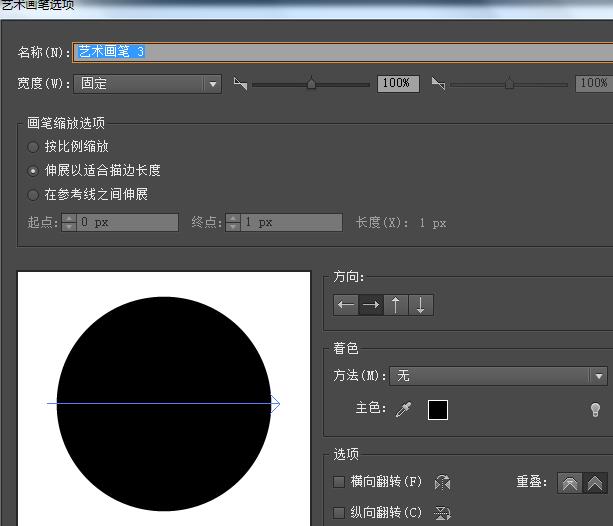Enable 纵向翻转 checkbox
The width and height of the screenshot is (613, 526).
(339, 512)
